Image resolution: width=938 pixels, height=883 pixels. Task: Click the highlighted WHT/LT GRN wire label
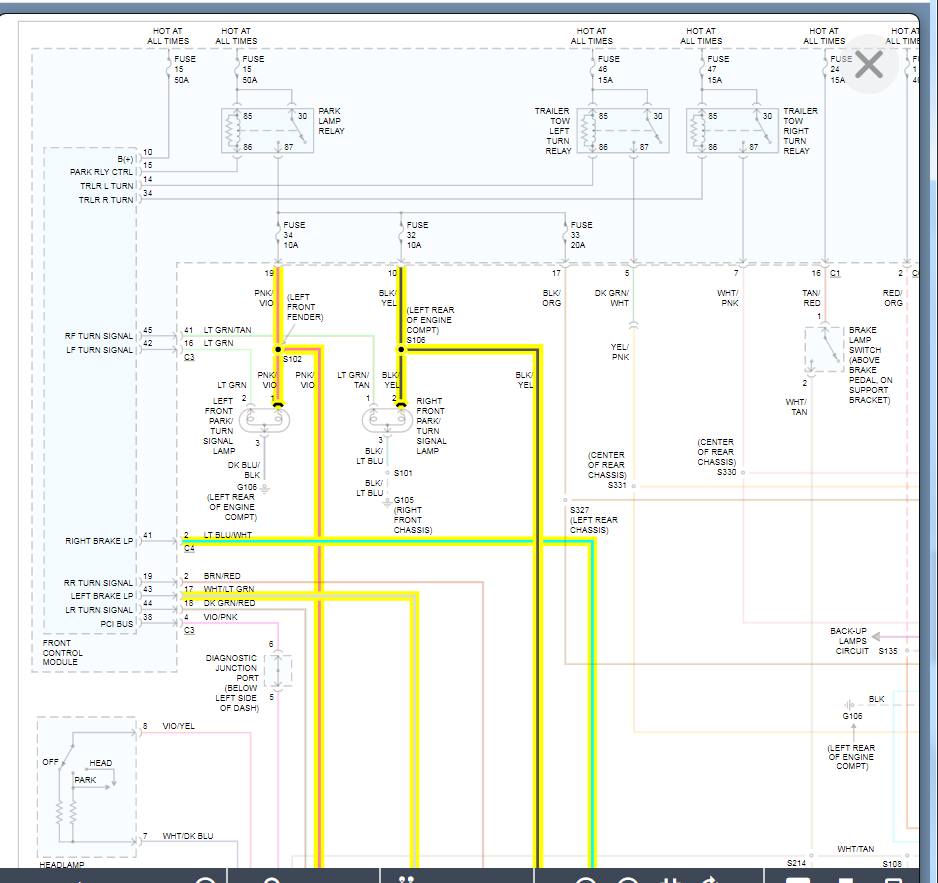pyautogui.click(x=228, y=589)
